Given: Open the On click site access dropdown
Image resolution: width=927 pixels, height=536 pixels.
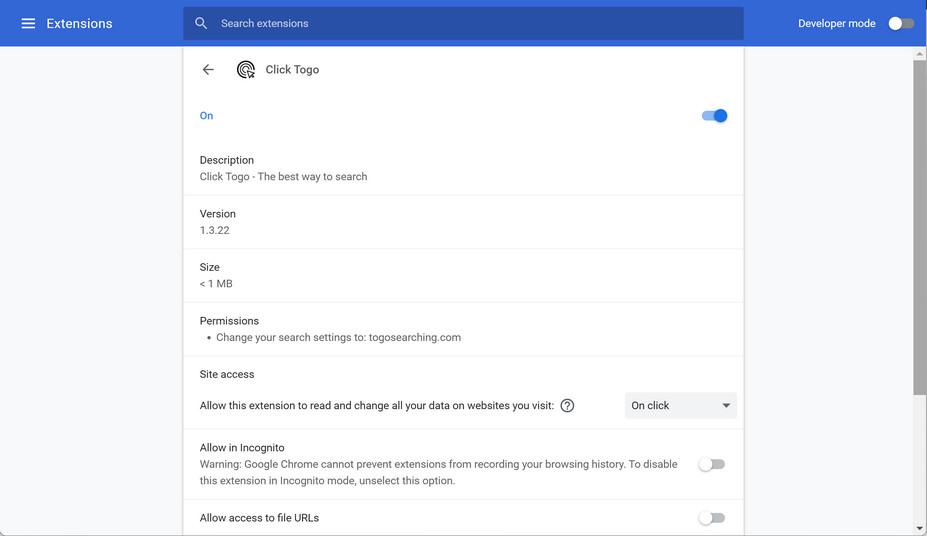Looking at the screenshot, I should coord(680,405).
